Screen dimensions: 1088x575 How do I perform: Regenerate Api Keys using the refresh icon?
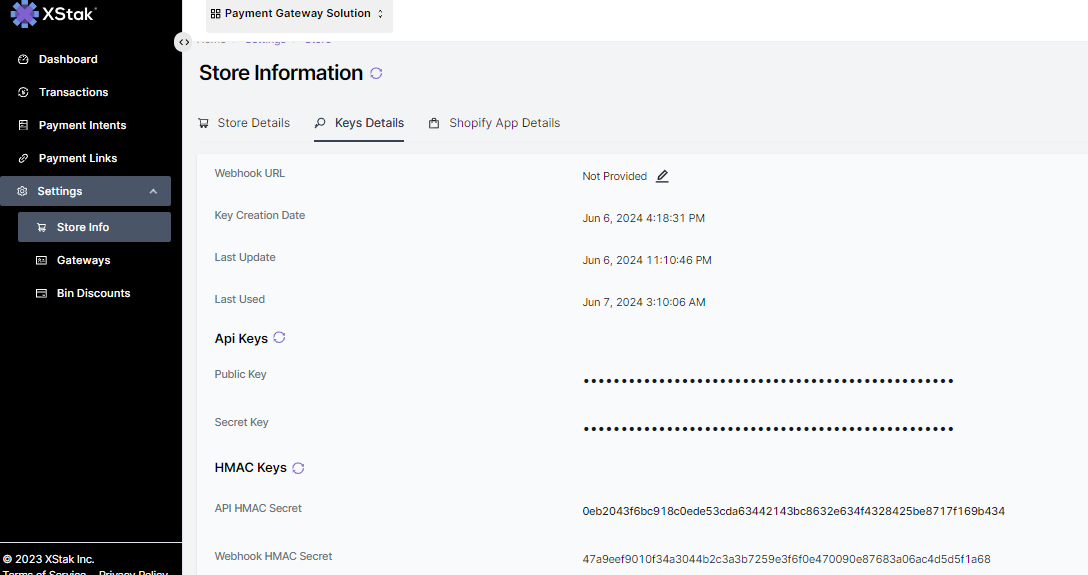click(279, 338)
